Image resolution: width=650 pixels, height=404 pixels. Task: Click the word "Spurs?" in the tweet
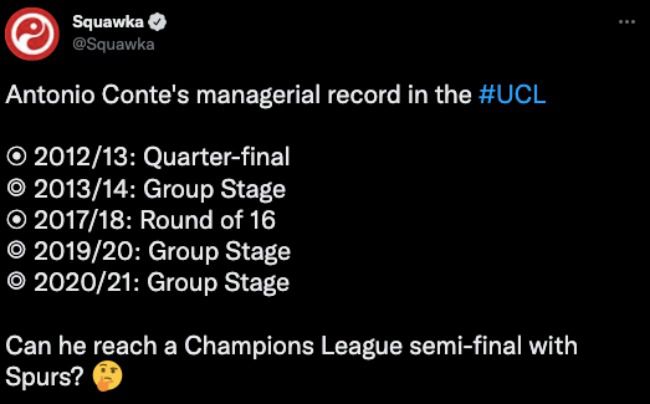[45, 378]
